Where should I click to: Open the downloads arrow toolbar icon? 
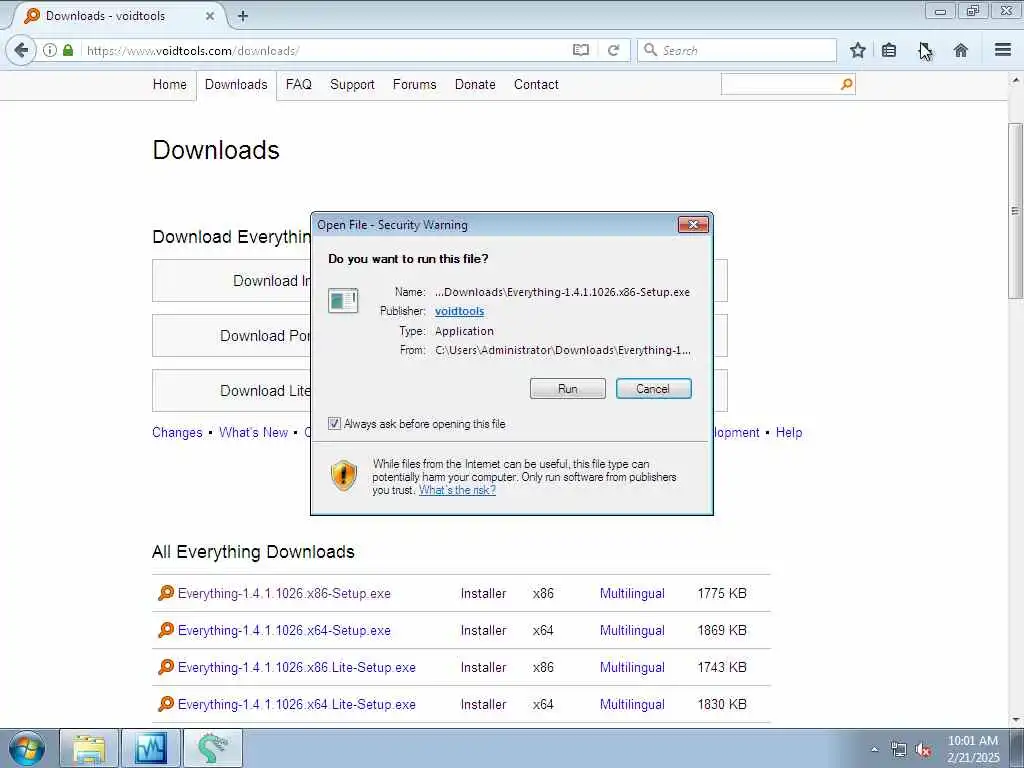(924, 50)
